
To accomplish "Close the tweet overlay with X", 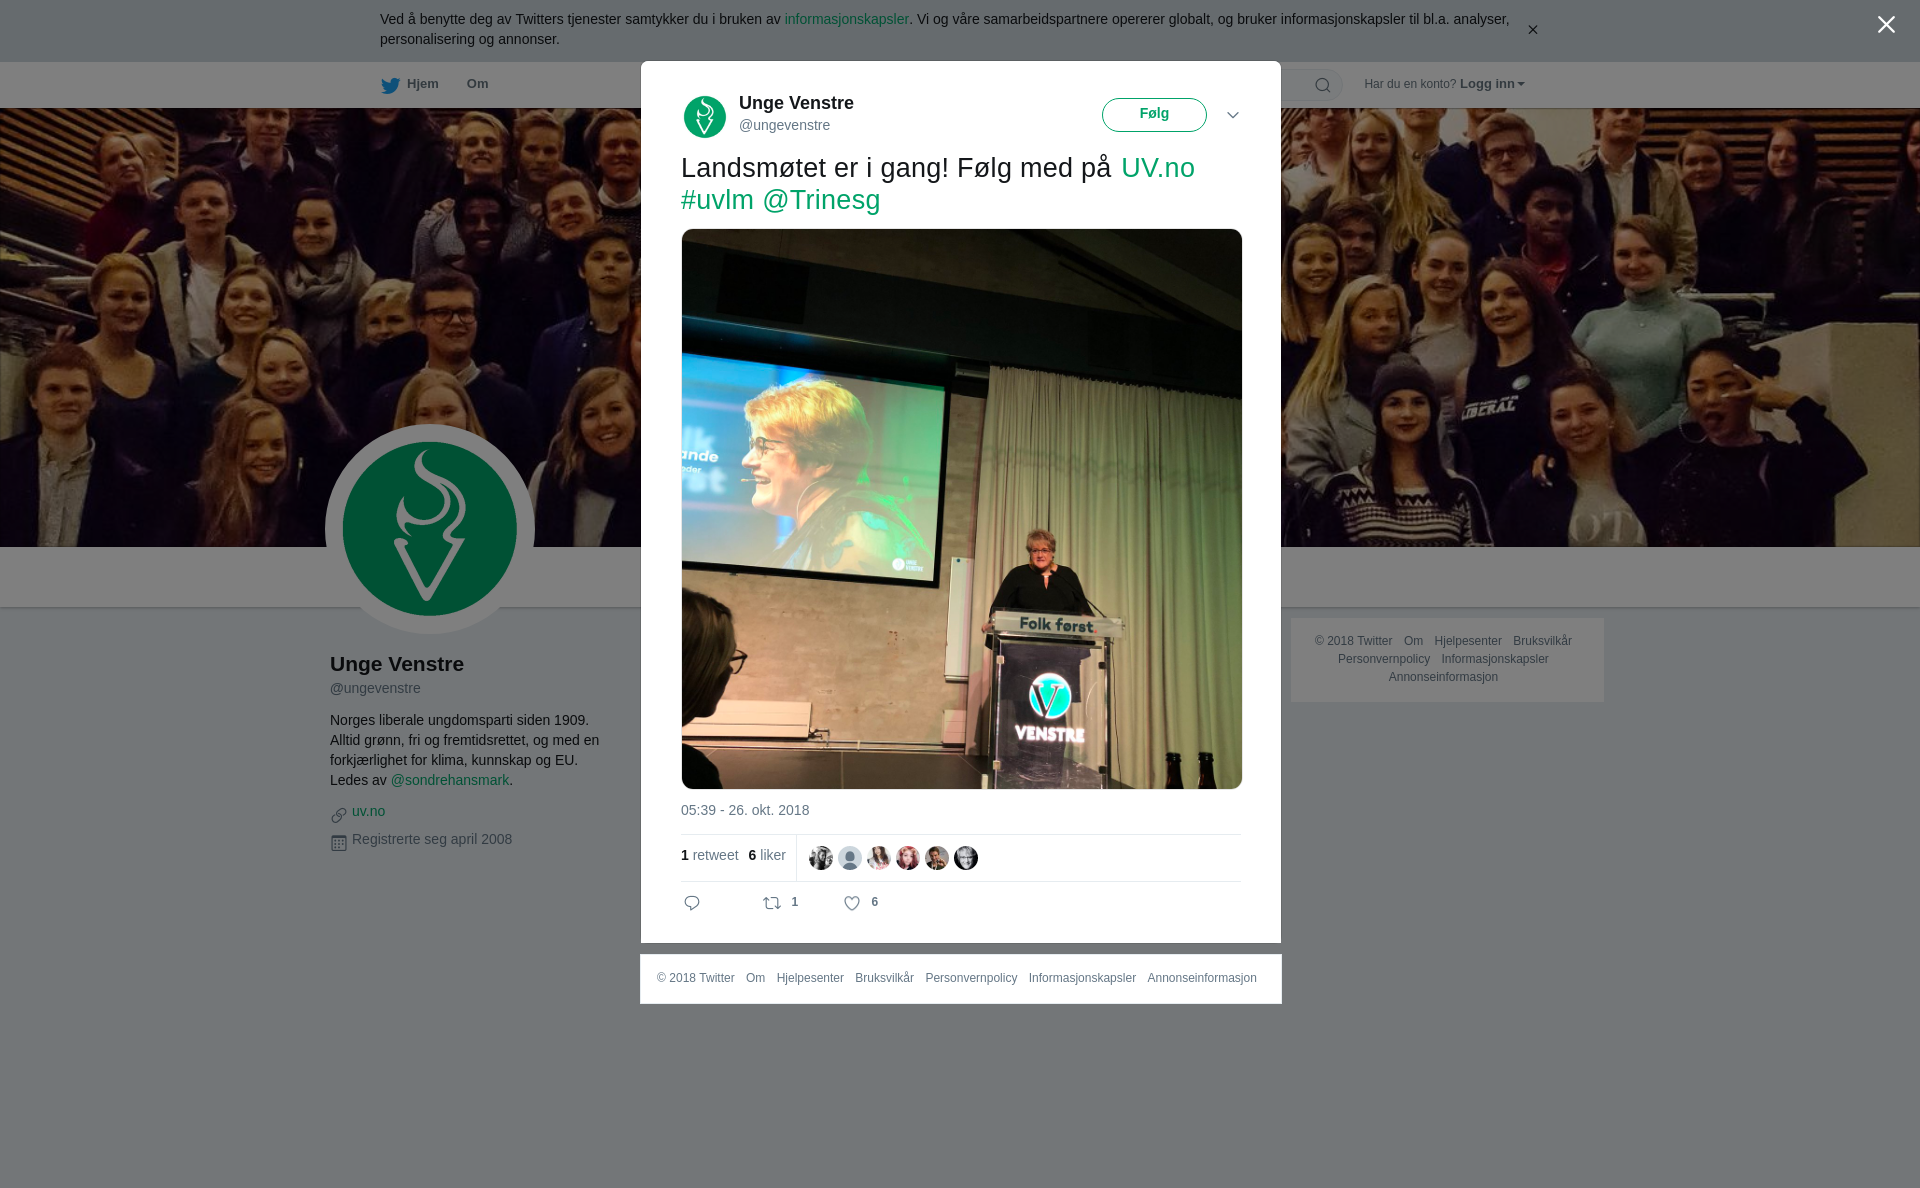I will pyautogui.click(x=1886, y=25).
